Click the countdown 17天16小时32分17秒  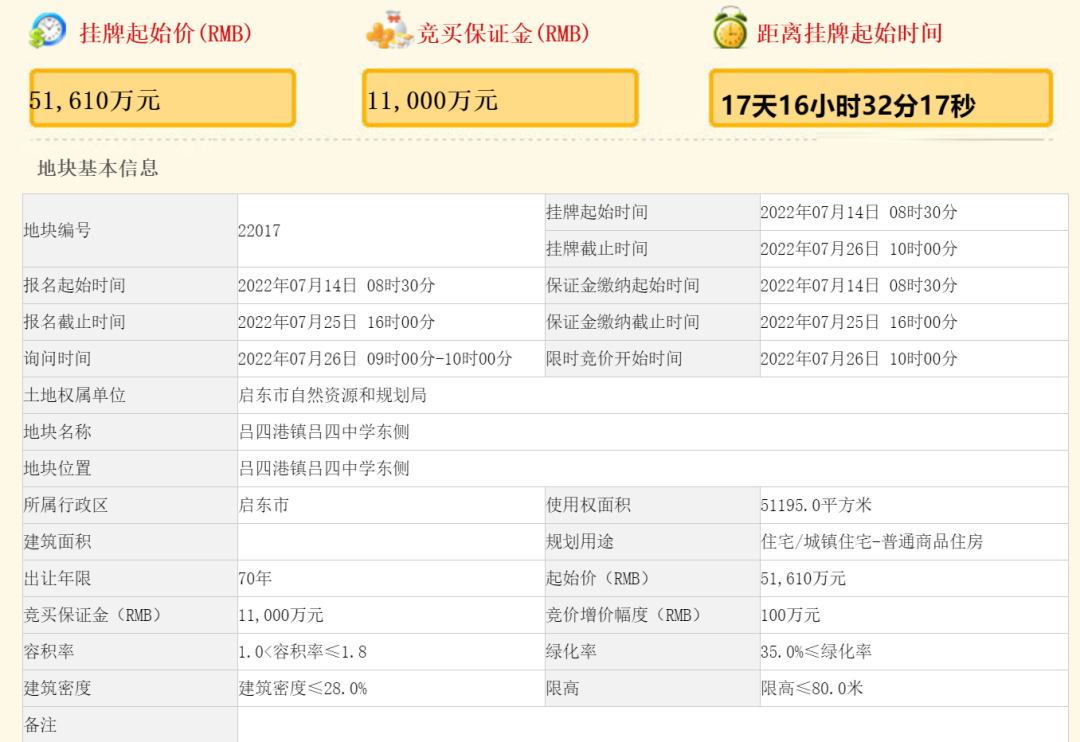pos(848,105)
